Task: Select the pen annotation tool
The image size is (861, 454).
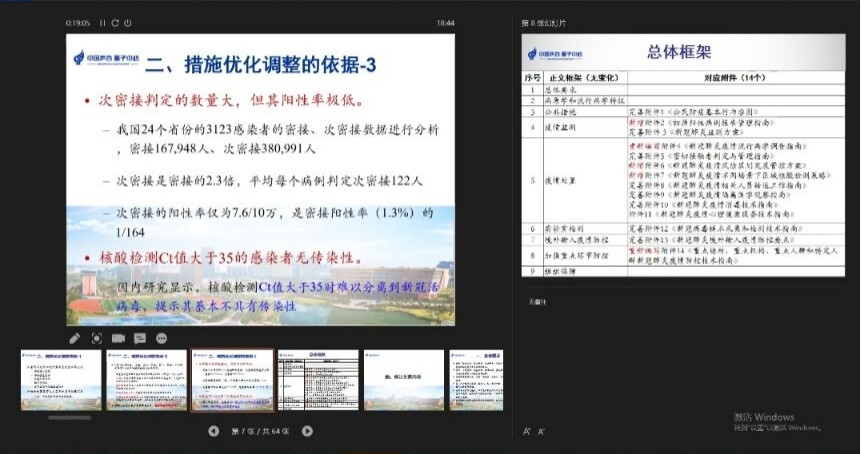Action: [x=75, y=338]
